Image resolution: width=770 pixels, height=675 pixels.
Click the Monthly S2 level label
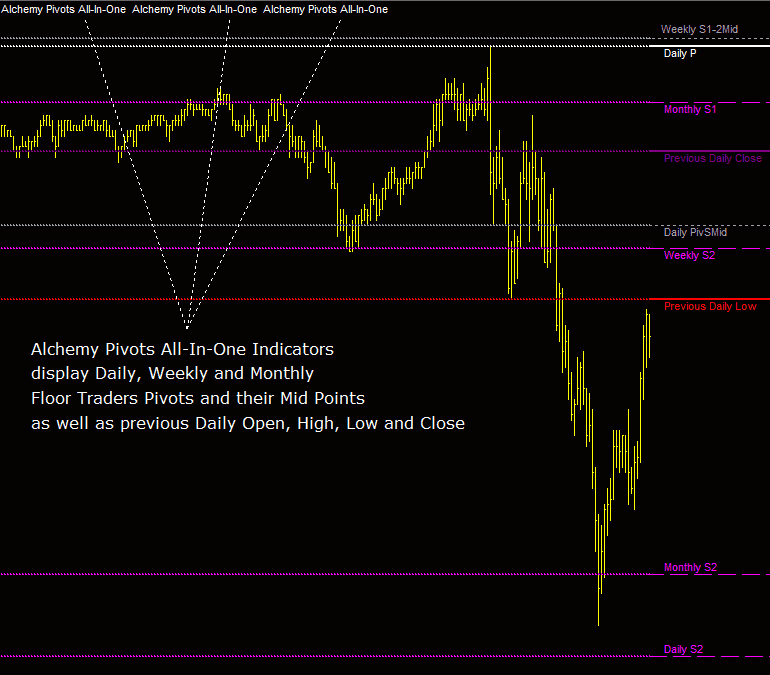pos(690,567)
